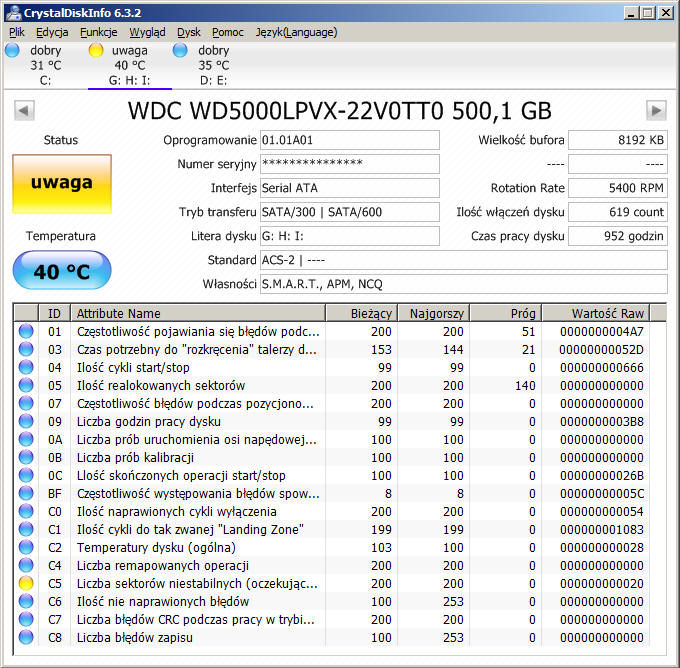This screenshot has width=680, height=668.
Task: Click the Wielkość bufora value 8192 KB
Action: [618, 140]
